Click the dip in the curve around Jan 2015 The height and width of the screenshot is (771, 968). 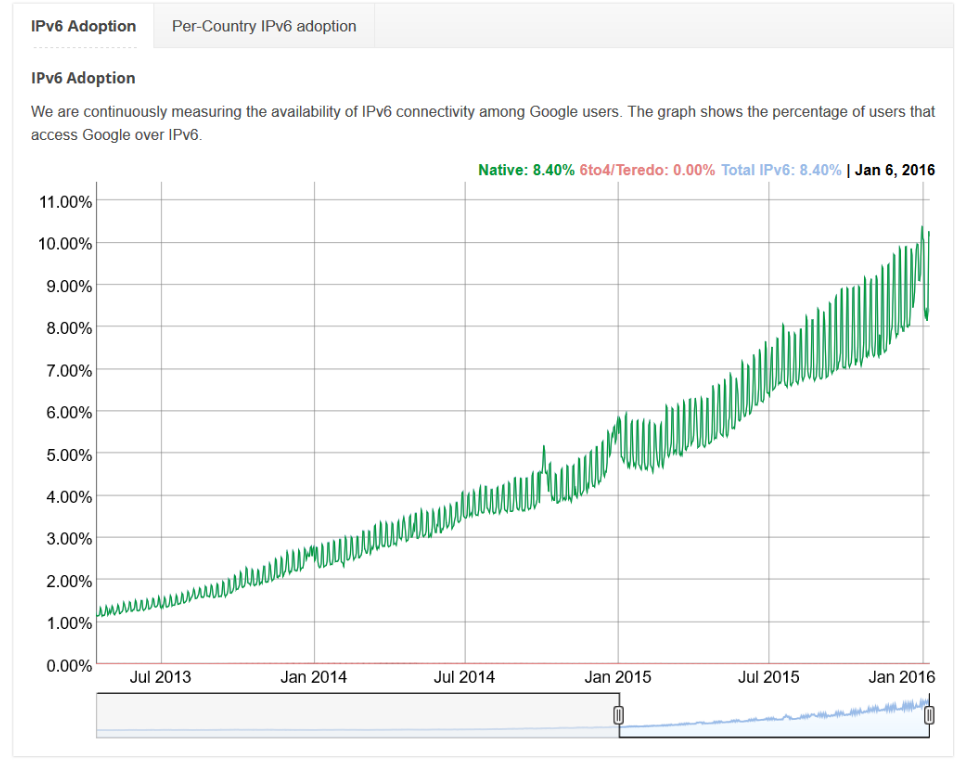pyautogui.click(x=651, y=472)
